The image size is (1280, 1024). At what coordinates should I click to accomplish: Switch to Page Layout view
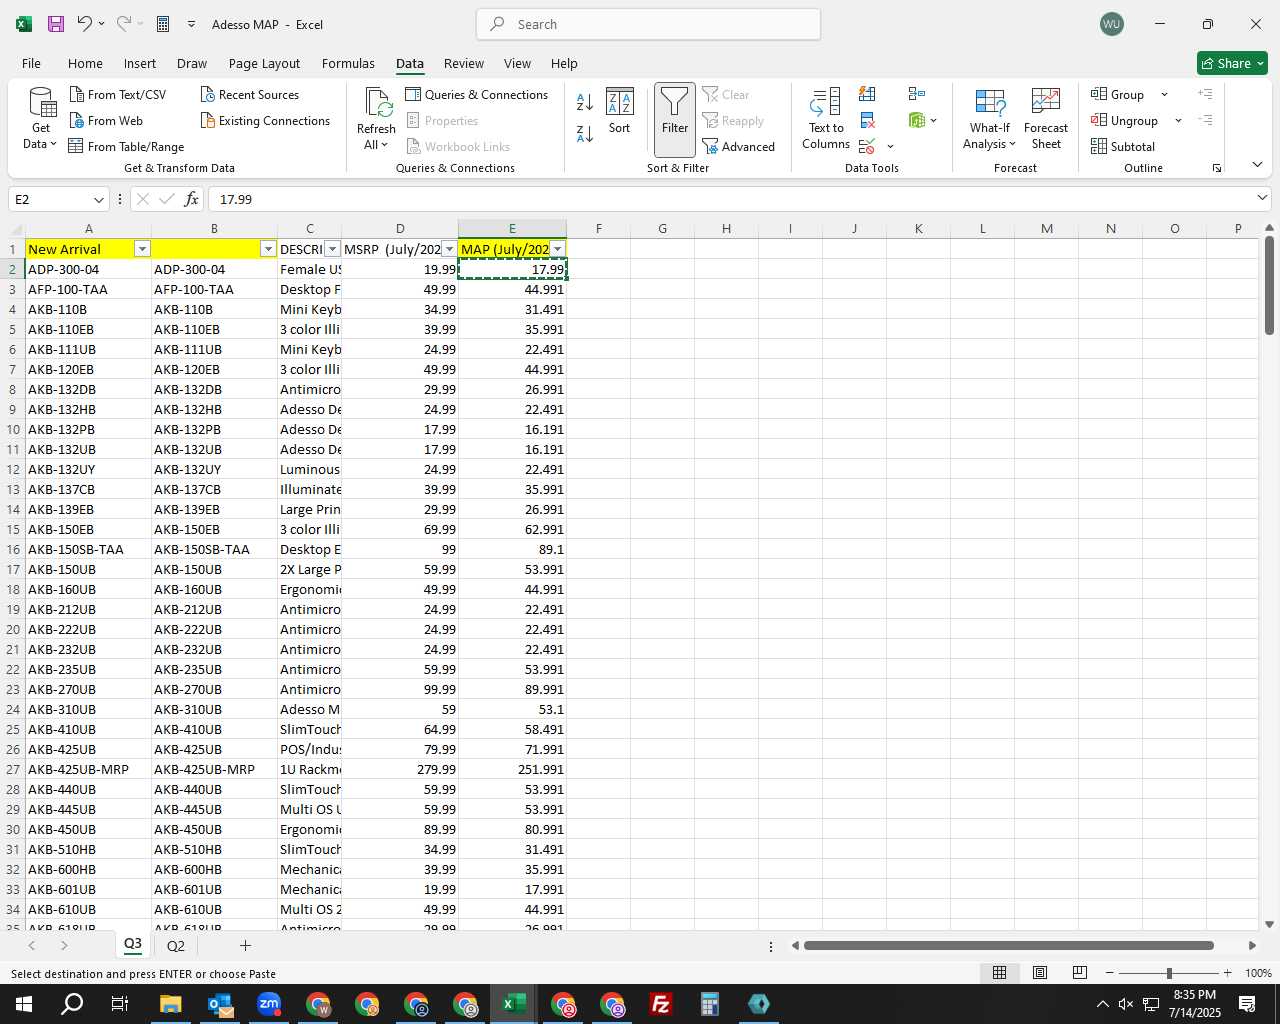(1039, 973)
